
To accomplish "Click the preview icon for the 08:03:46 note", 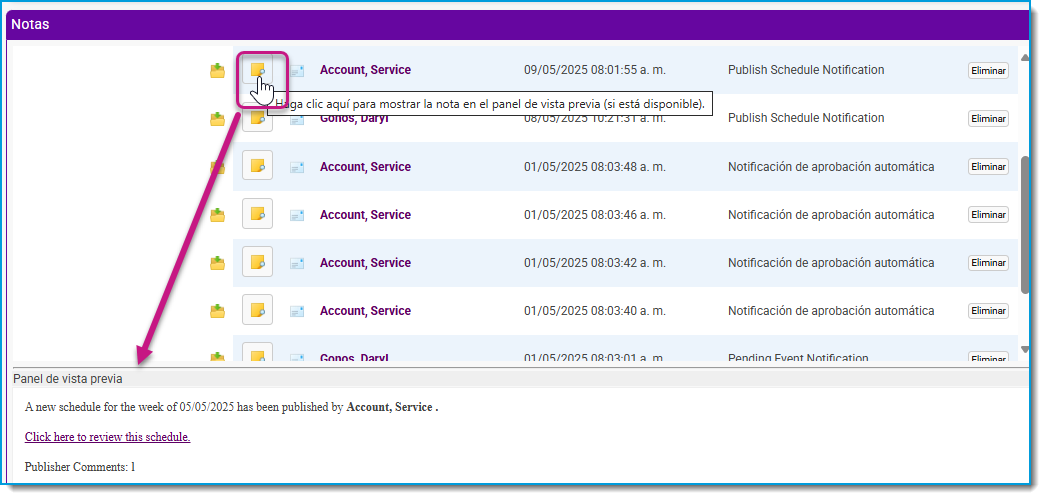I will 257,214.
